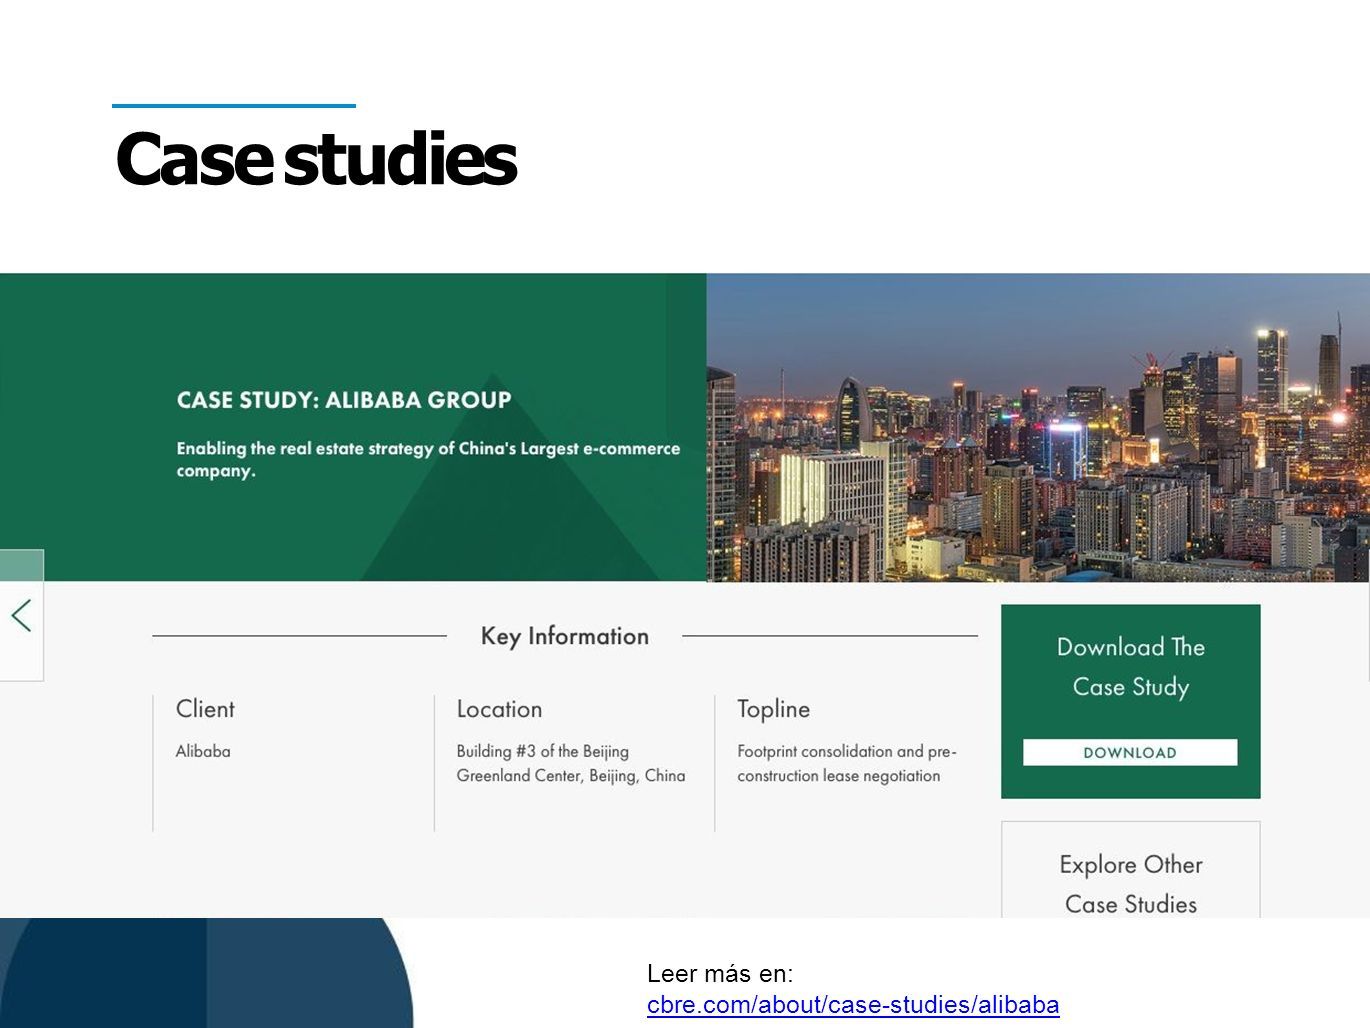This screenshot has width=1370, height=1028.
Task: Click the previous-slide left arrow
Action: (x=21, y=615)
